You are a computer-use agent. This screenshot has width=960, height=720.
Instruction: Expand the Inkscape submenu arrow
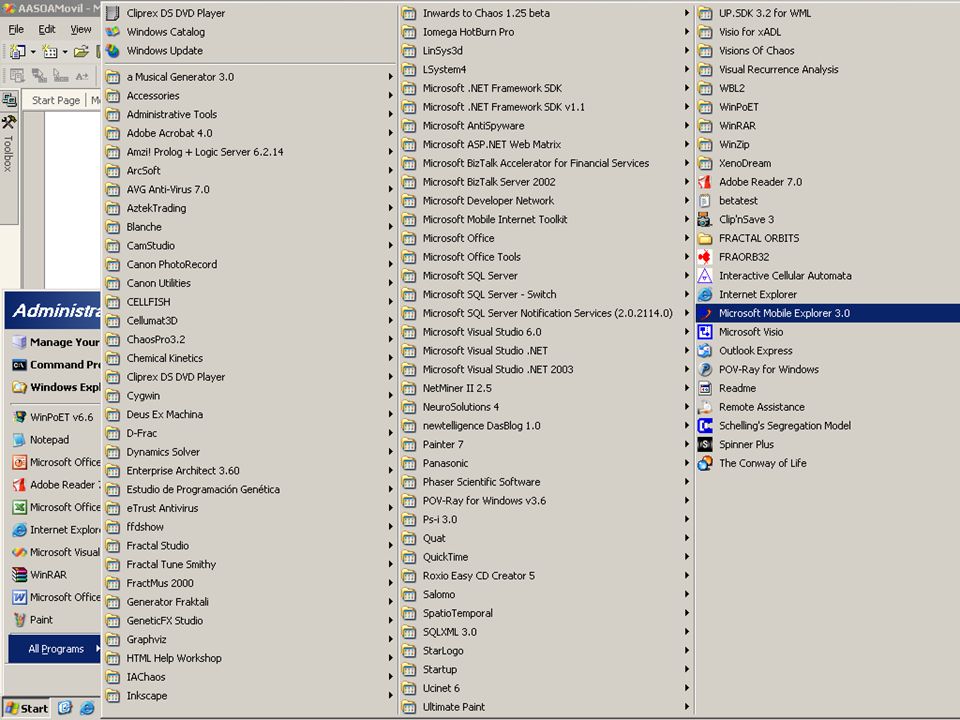point(391,696)
